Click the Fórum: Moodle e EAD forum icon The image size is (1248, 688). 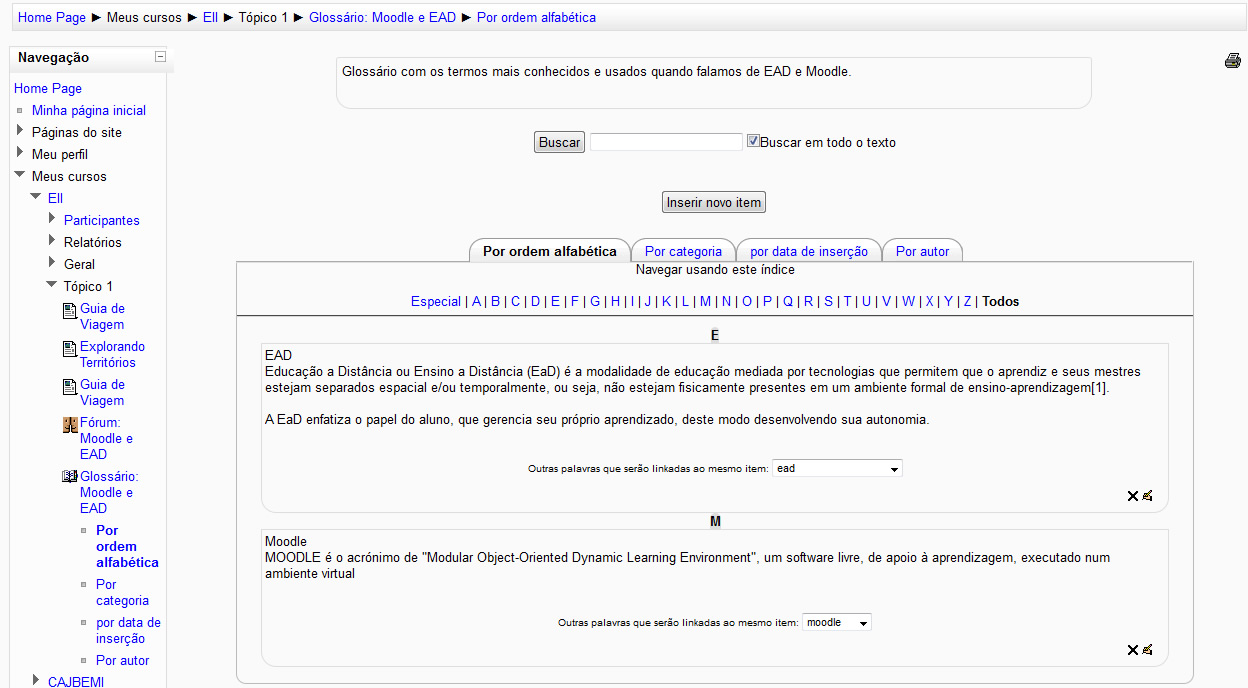pos(70,425)
